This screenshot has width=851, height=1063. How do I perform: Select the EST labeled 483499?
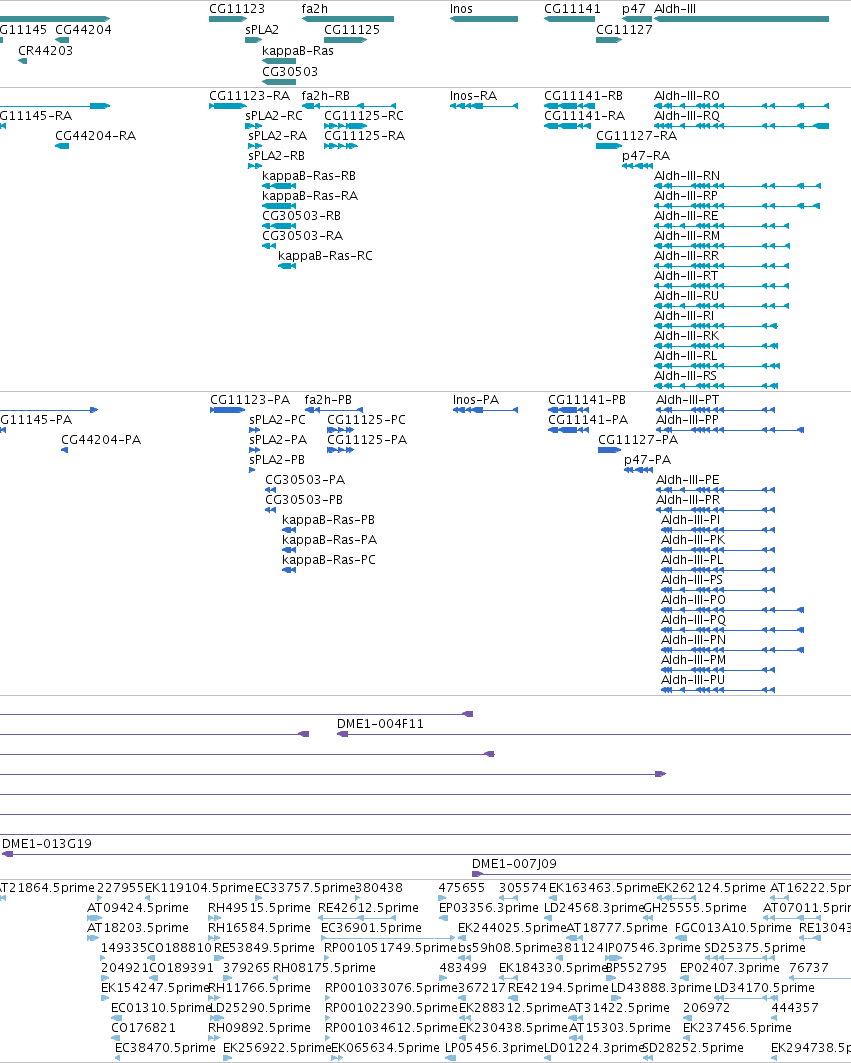(463, 968)
